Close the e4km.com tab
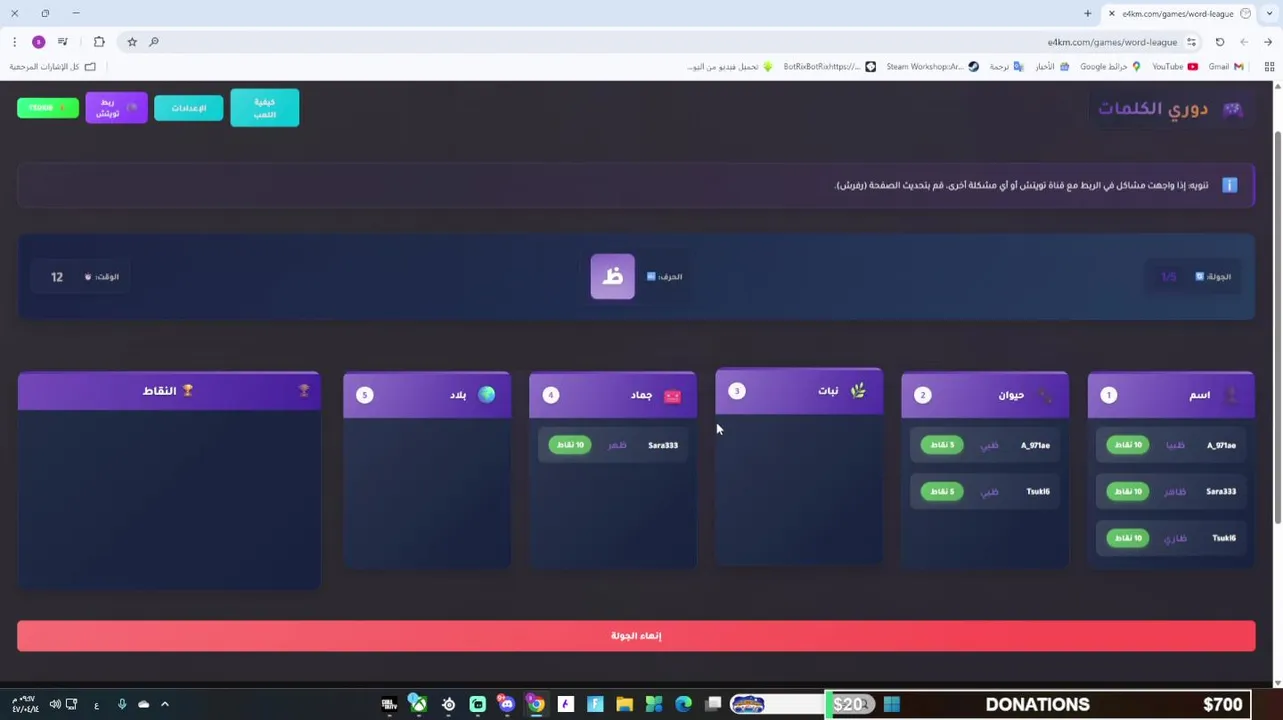1283x720 pixels. pyautogui.click(x=1111, y=13)
